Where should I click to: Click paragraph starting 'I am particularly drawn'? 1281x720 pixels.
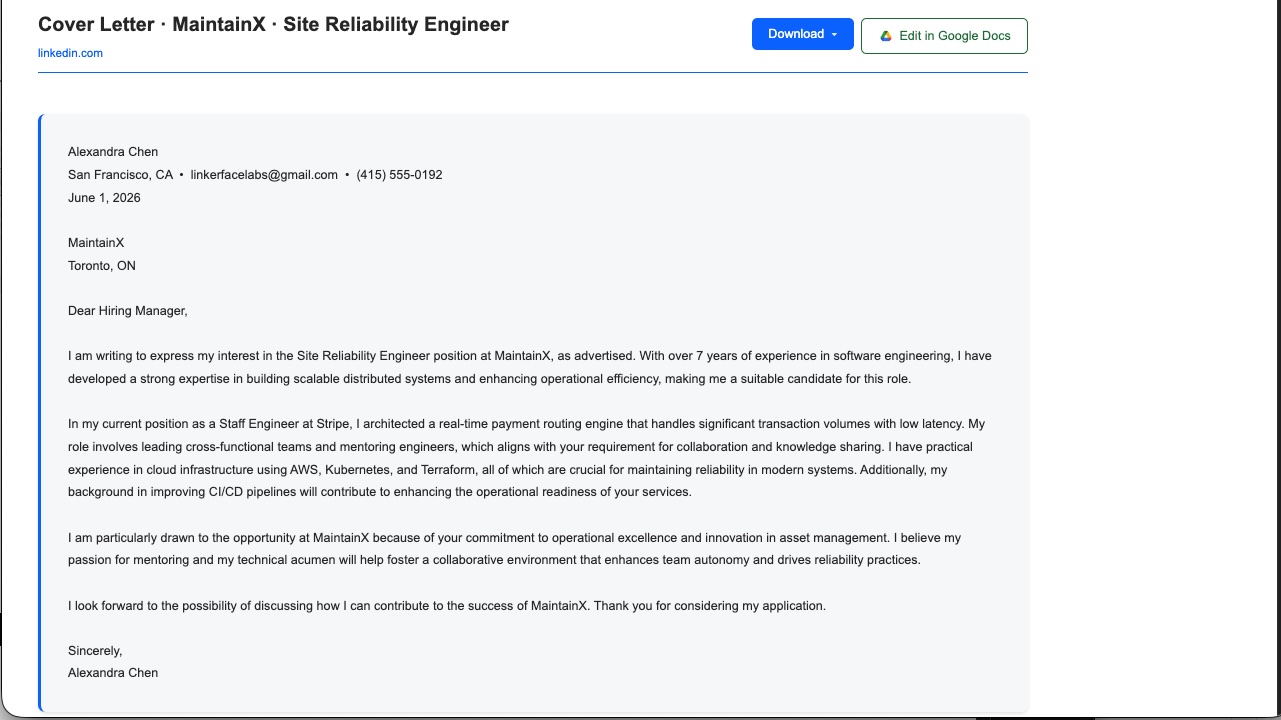(514, 549)
